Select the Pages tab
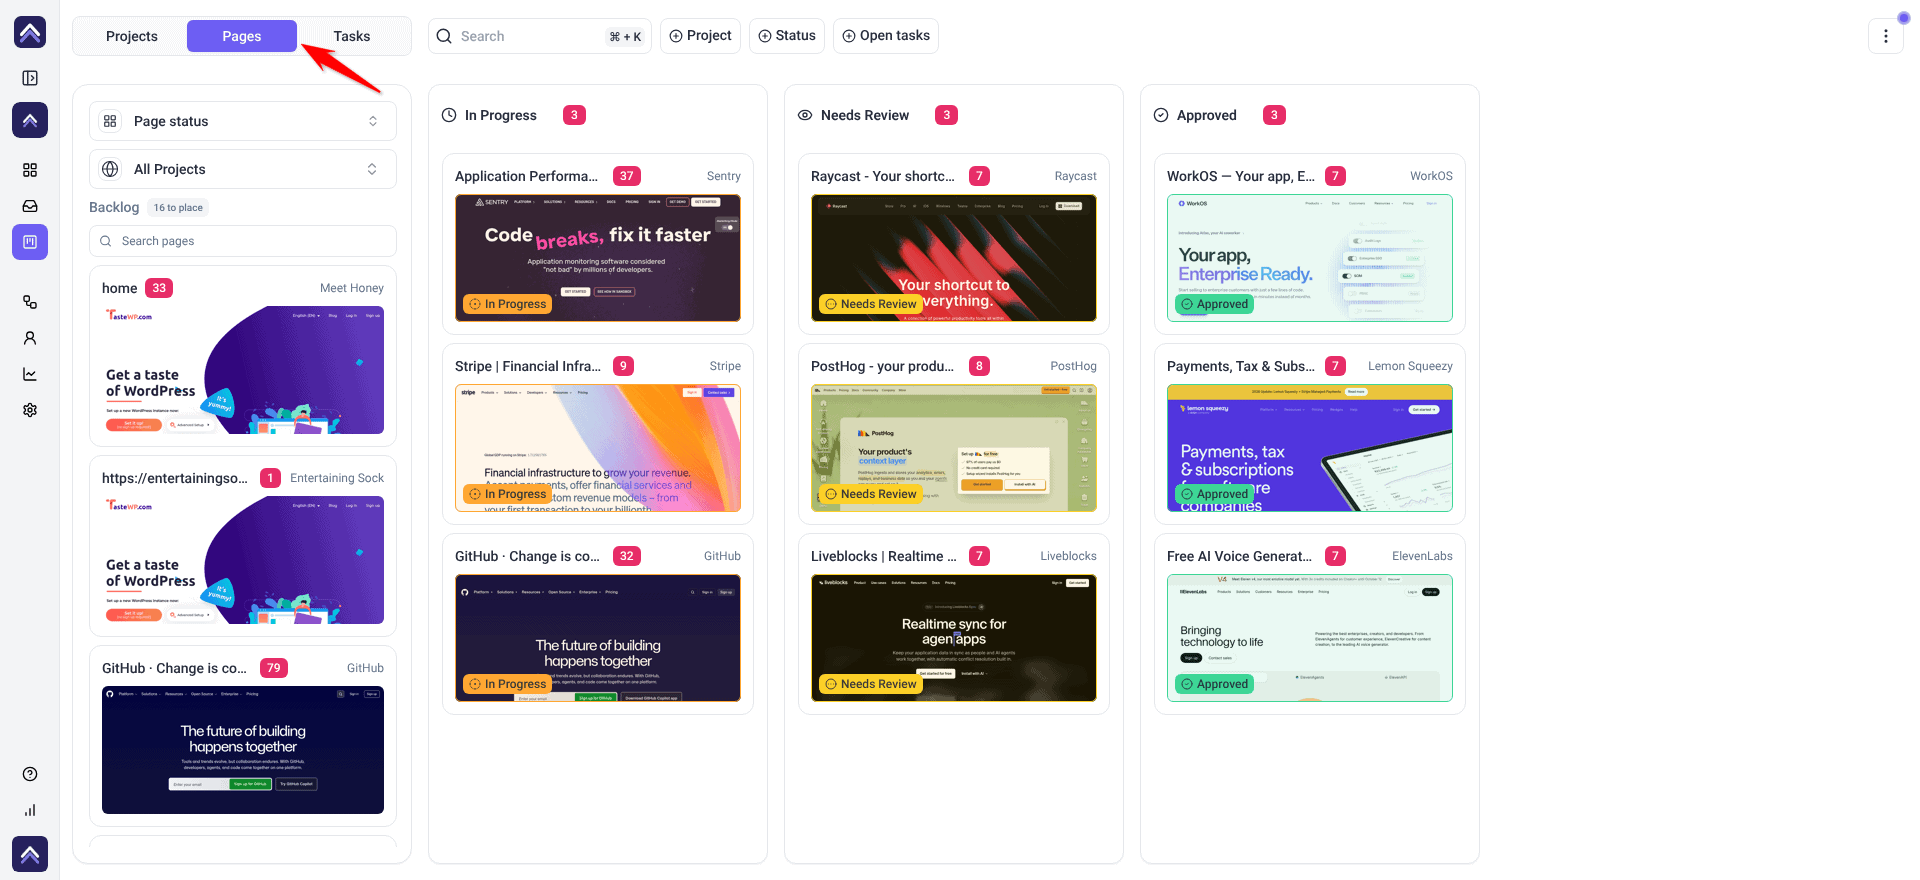Image resolution: width=1920 pixels, height=880 pixels. tap(242, 36)
